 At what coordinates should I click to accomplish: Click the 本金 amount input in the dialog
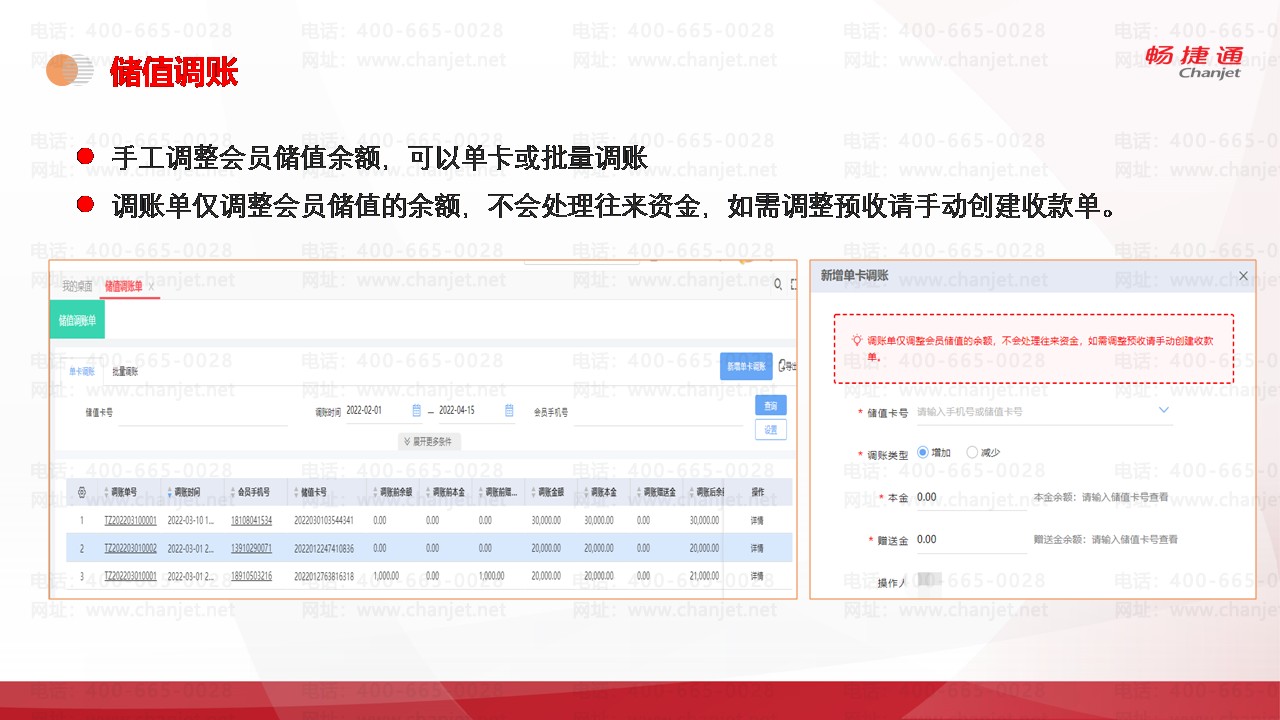pos(971,497)
